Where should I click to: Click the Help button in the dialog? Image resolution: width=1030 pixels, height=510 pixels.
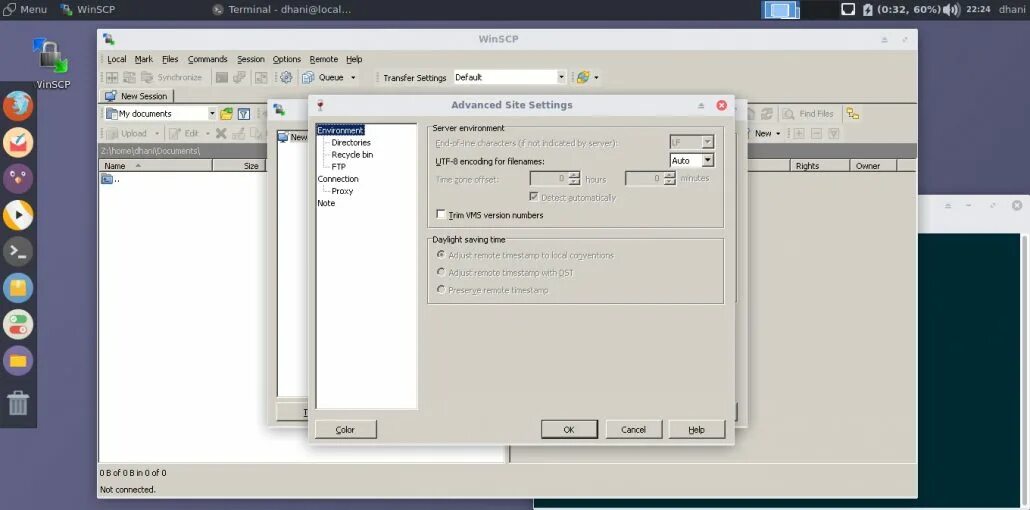tap(696, 430)
